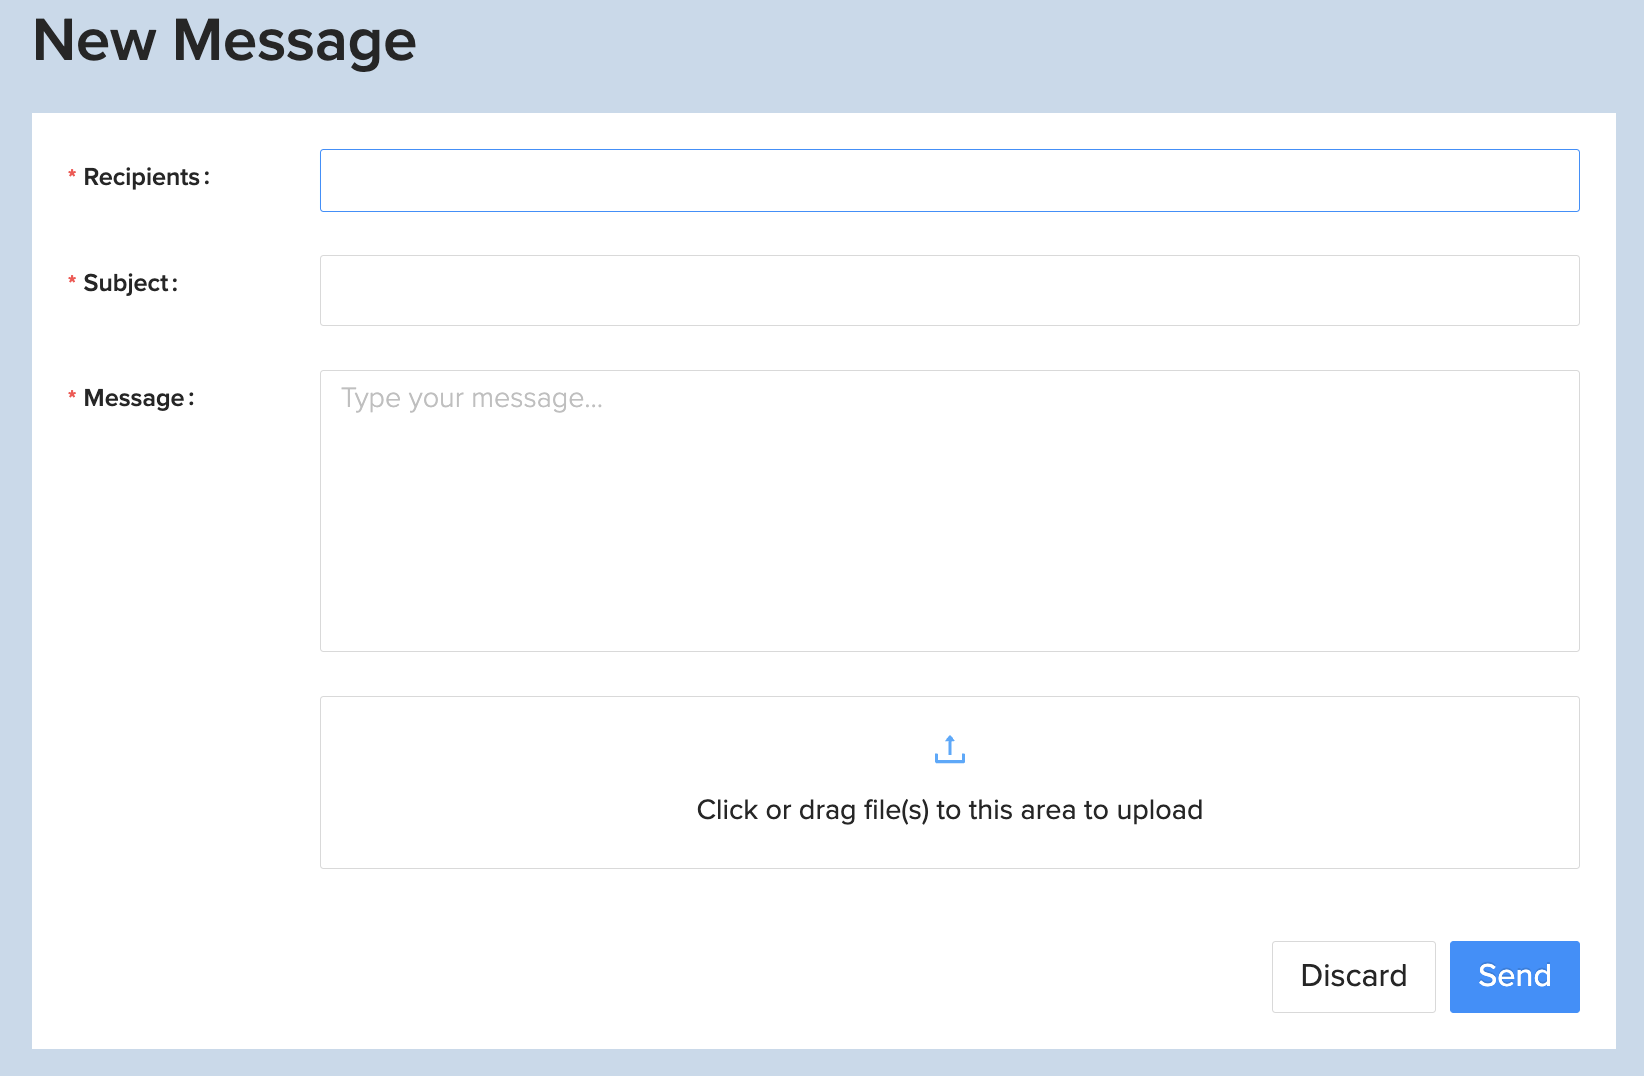Image resolution: width=1644 pixels, height=1076 pixels.
Task: Click the upload arrow icon
Action: pos(949,749)
